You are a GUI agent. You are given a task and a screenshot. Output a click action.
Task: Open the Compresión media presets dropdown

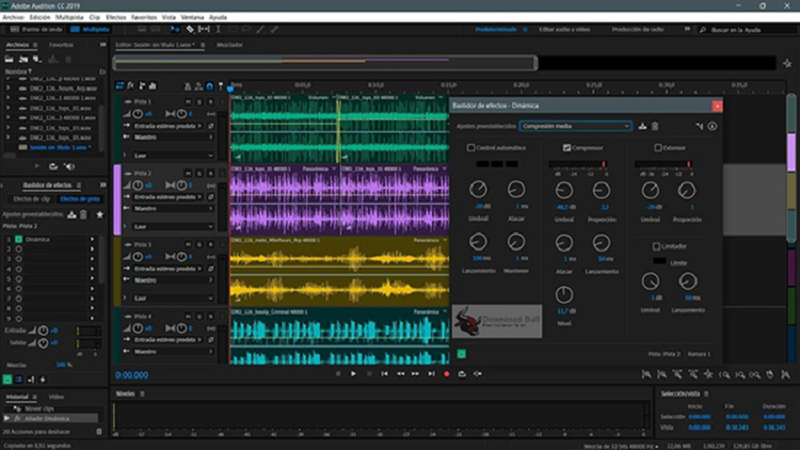pyautogui.click(x=576, y=126)
